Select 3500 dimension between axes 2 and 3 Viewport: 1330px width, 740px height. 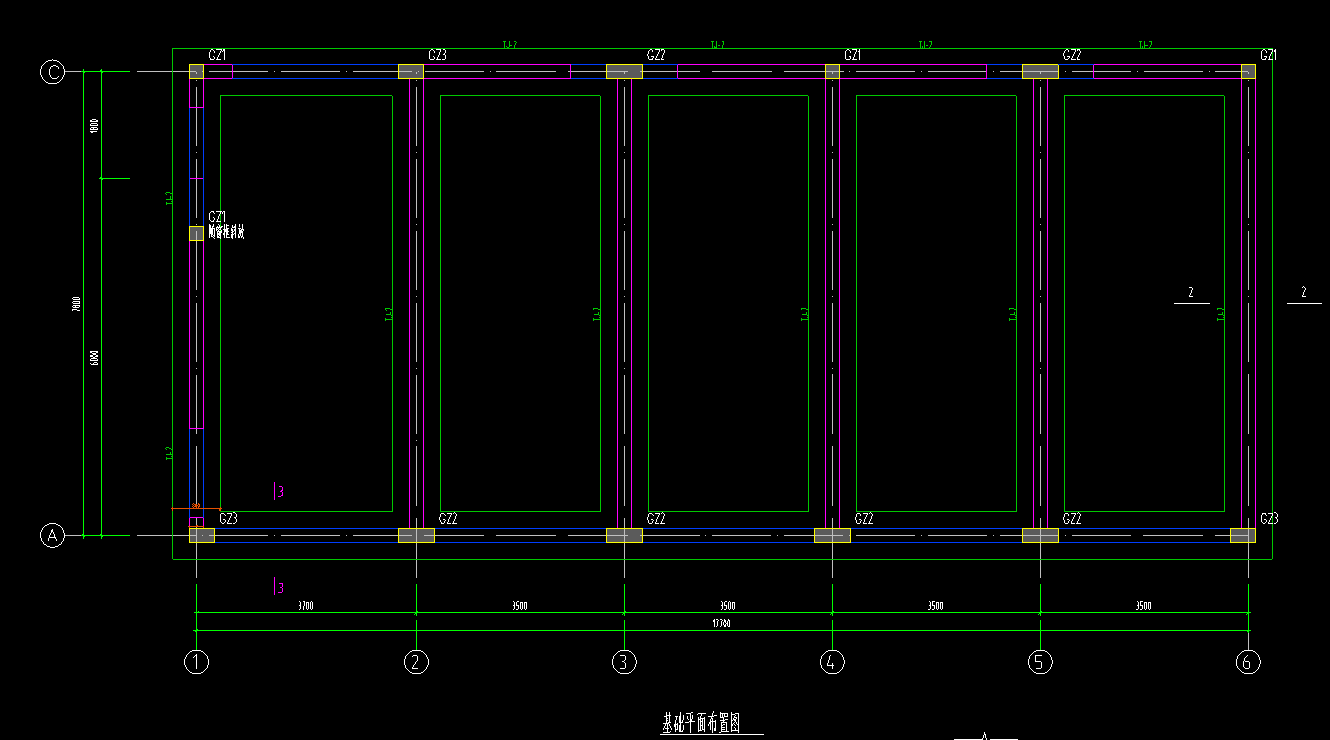pos(520,606)
